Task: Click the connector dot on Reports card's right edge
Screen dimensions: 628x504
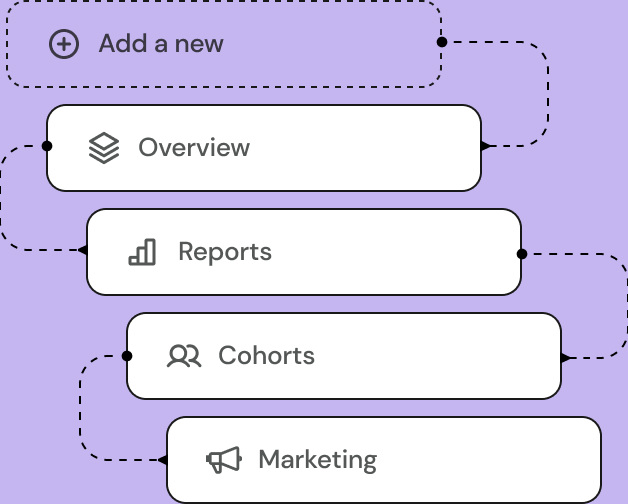Action: pos(521,254)
